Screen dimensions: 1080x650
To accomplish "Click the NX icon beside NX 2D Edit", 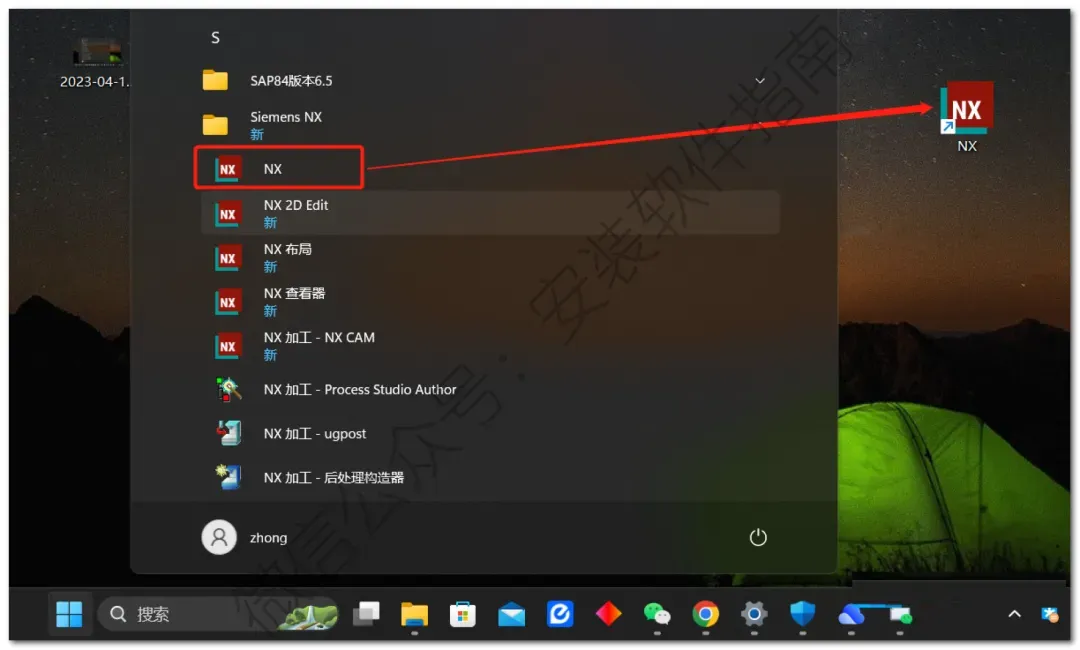I will click(227, 213).
